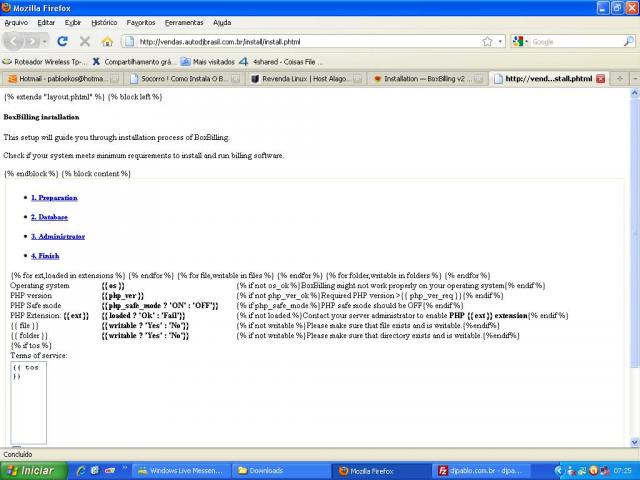640x480 pixels.
Task: Click the taskbar clock showing 07:25
Action: [x=622, y=471]
